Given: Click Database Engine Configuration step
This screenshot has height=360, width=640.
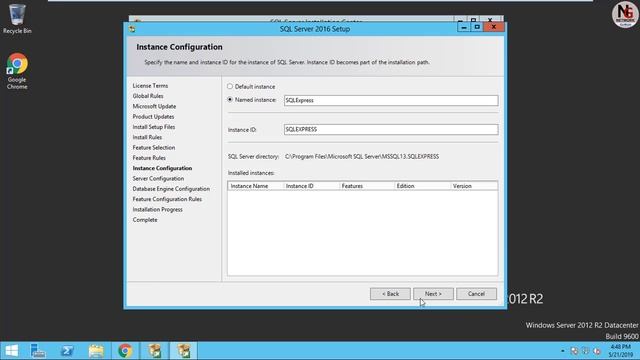Looking at the screenshot, I should (171, 189).
